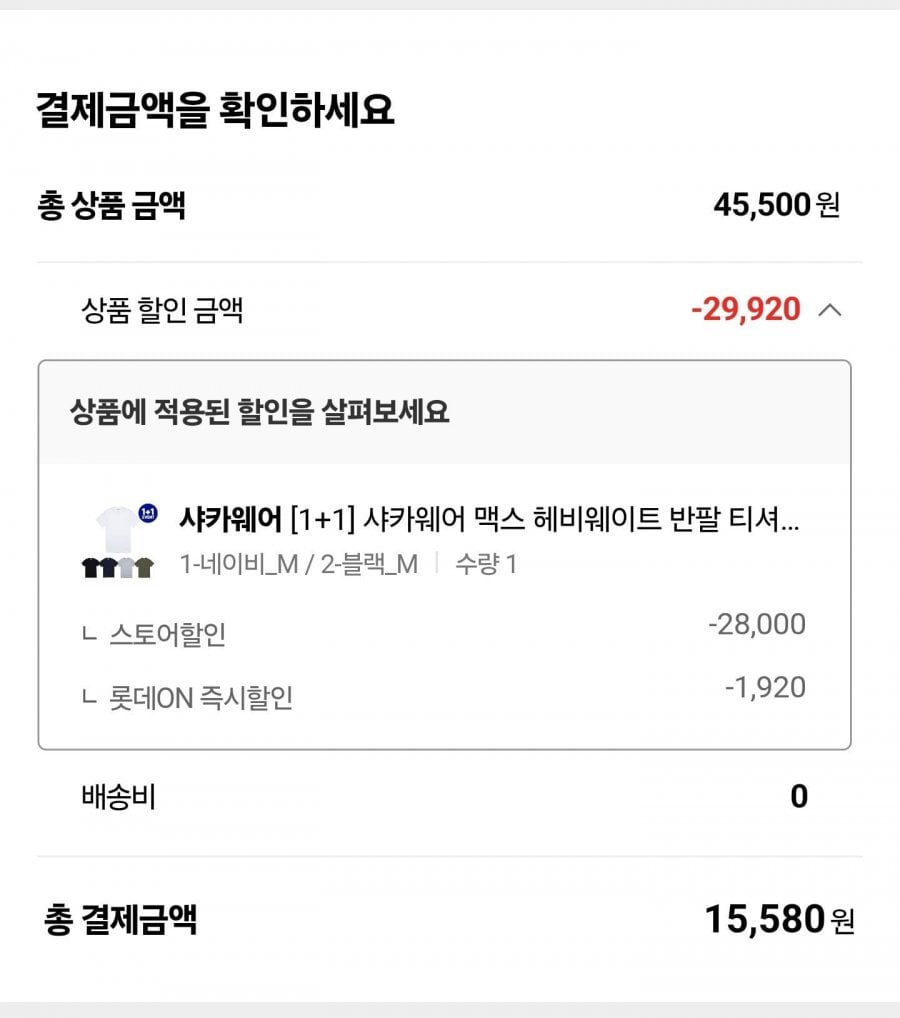Click the 배송비 shipping fee row

tap(444, 797)
